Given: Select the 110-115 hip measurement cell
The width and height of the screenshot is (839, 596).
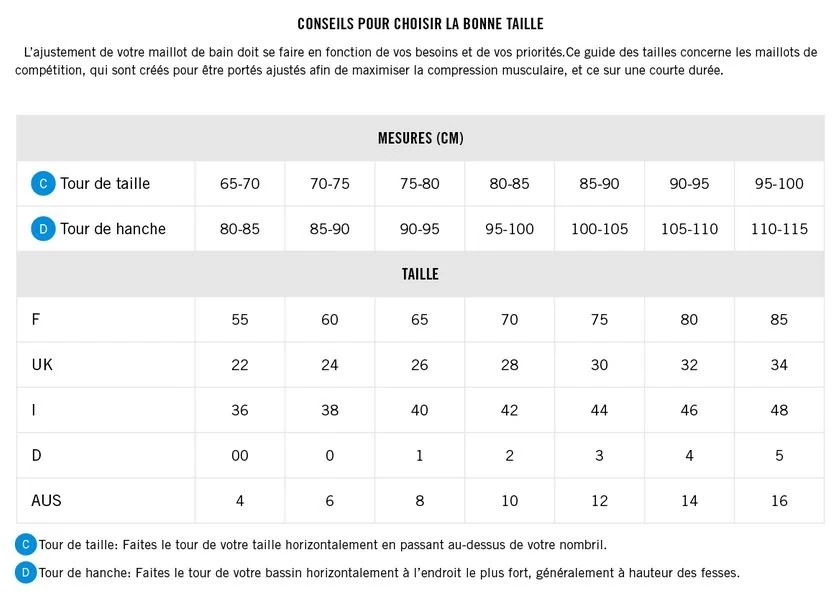Looking at the screenshot, I should (x=779, y=229).
